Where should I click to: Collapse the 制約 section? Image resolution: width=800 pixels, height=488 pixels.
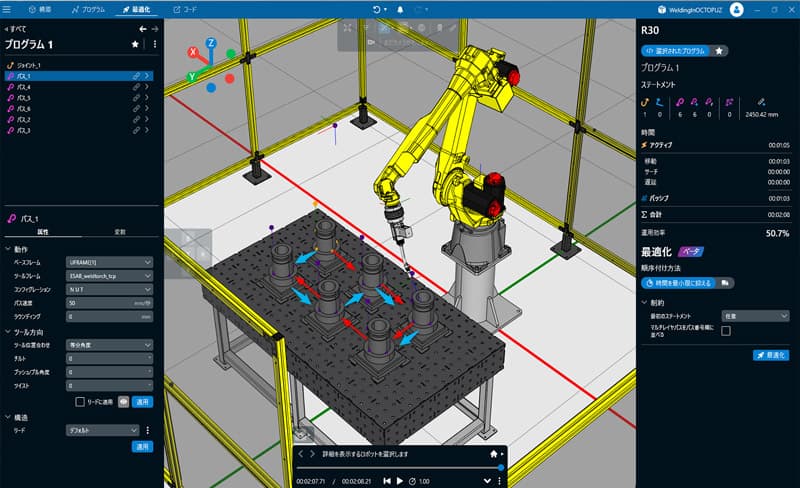point(644,302)
